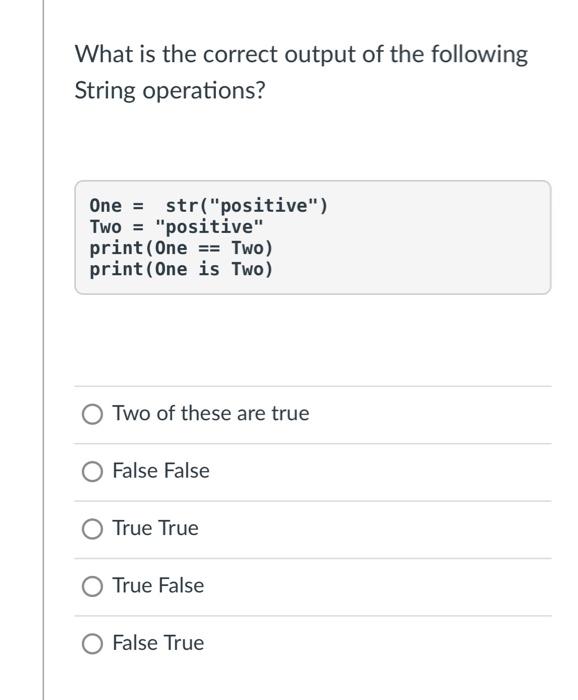This screenshot has width=578, height=700.
Task: Click the "True True" answer label text
Action: tap(155, 528)
